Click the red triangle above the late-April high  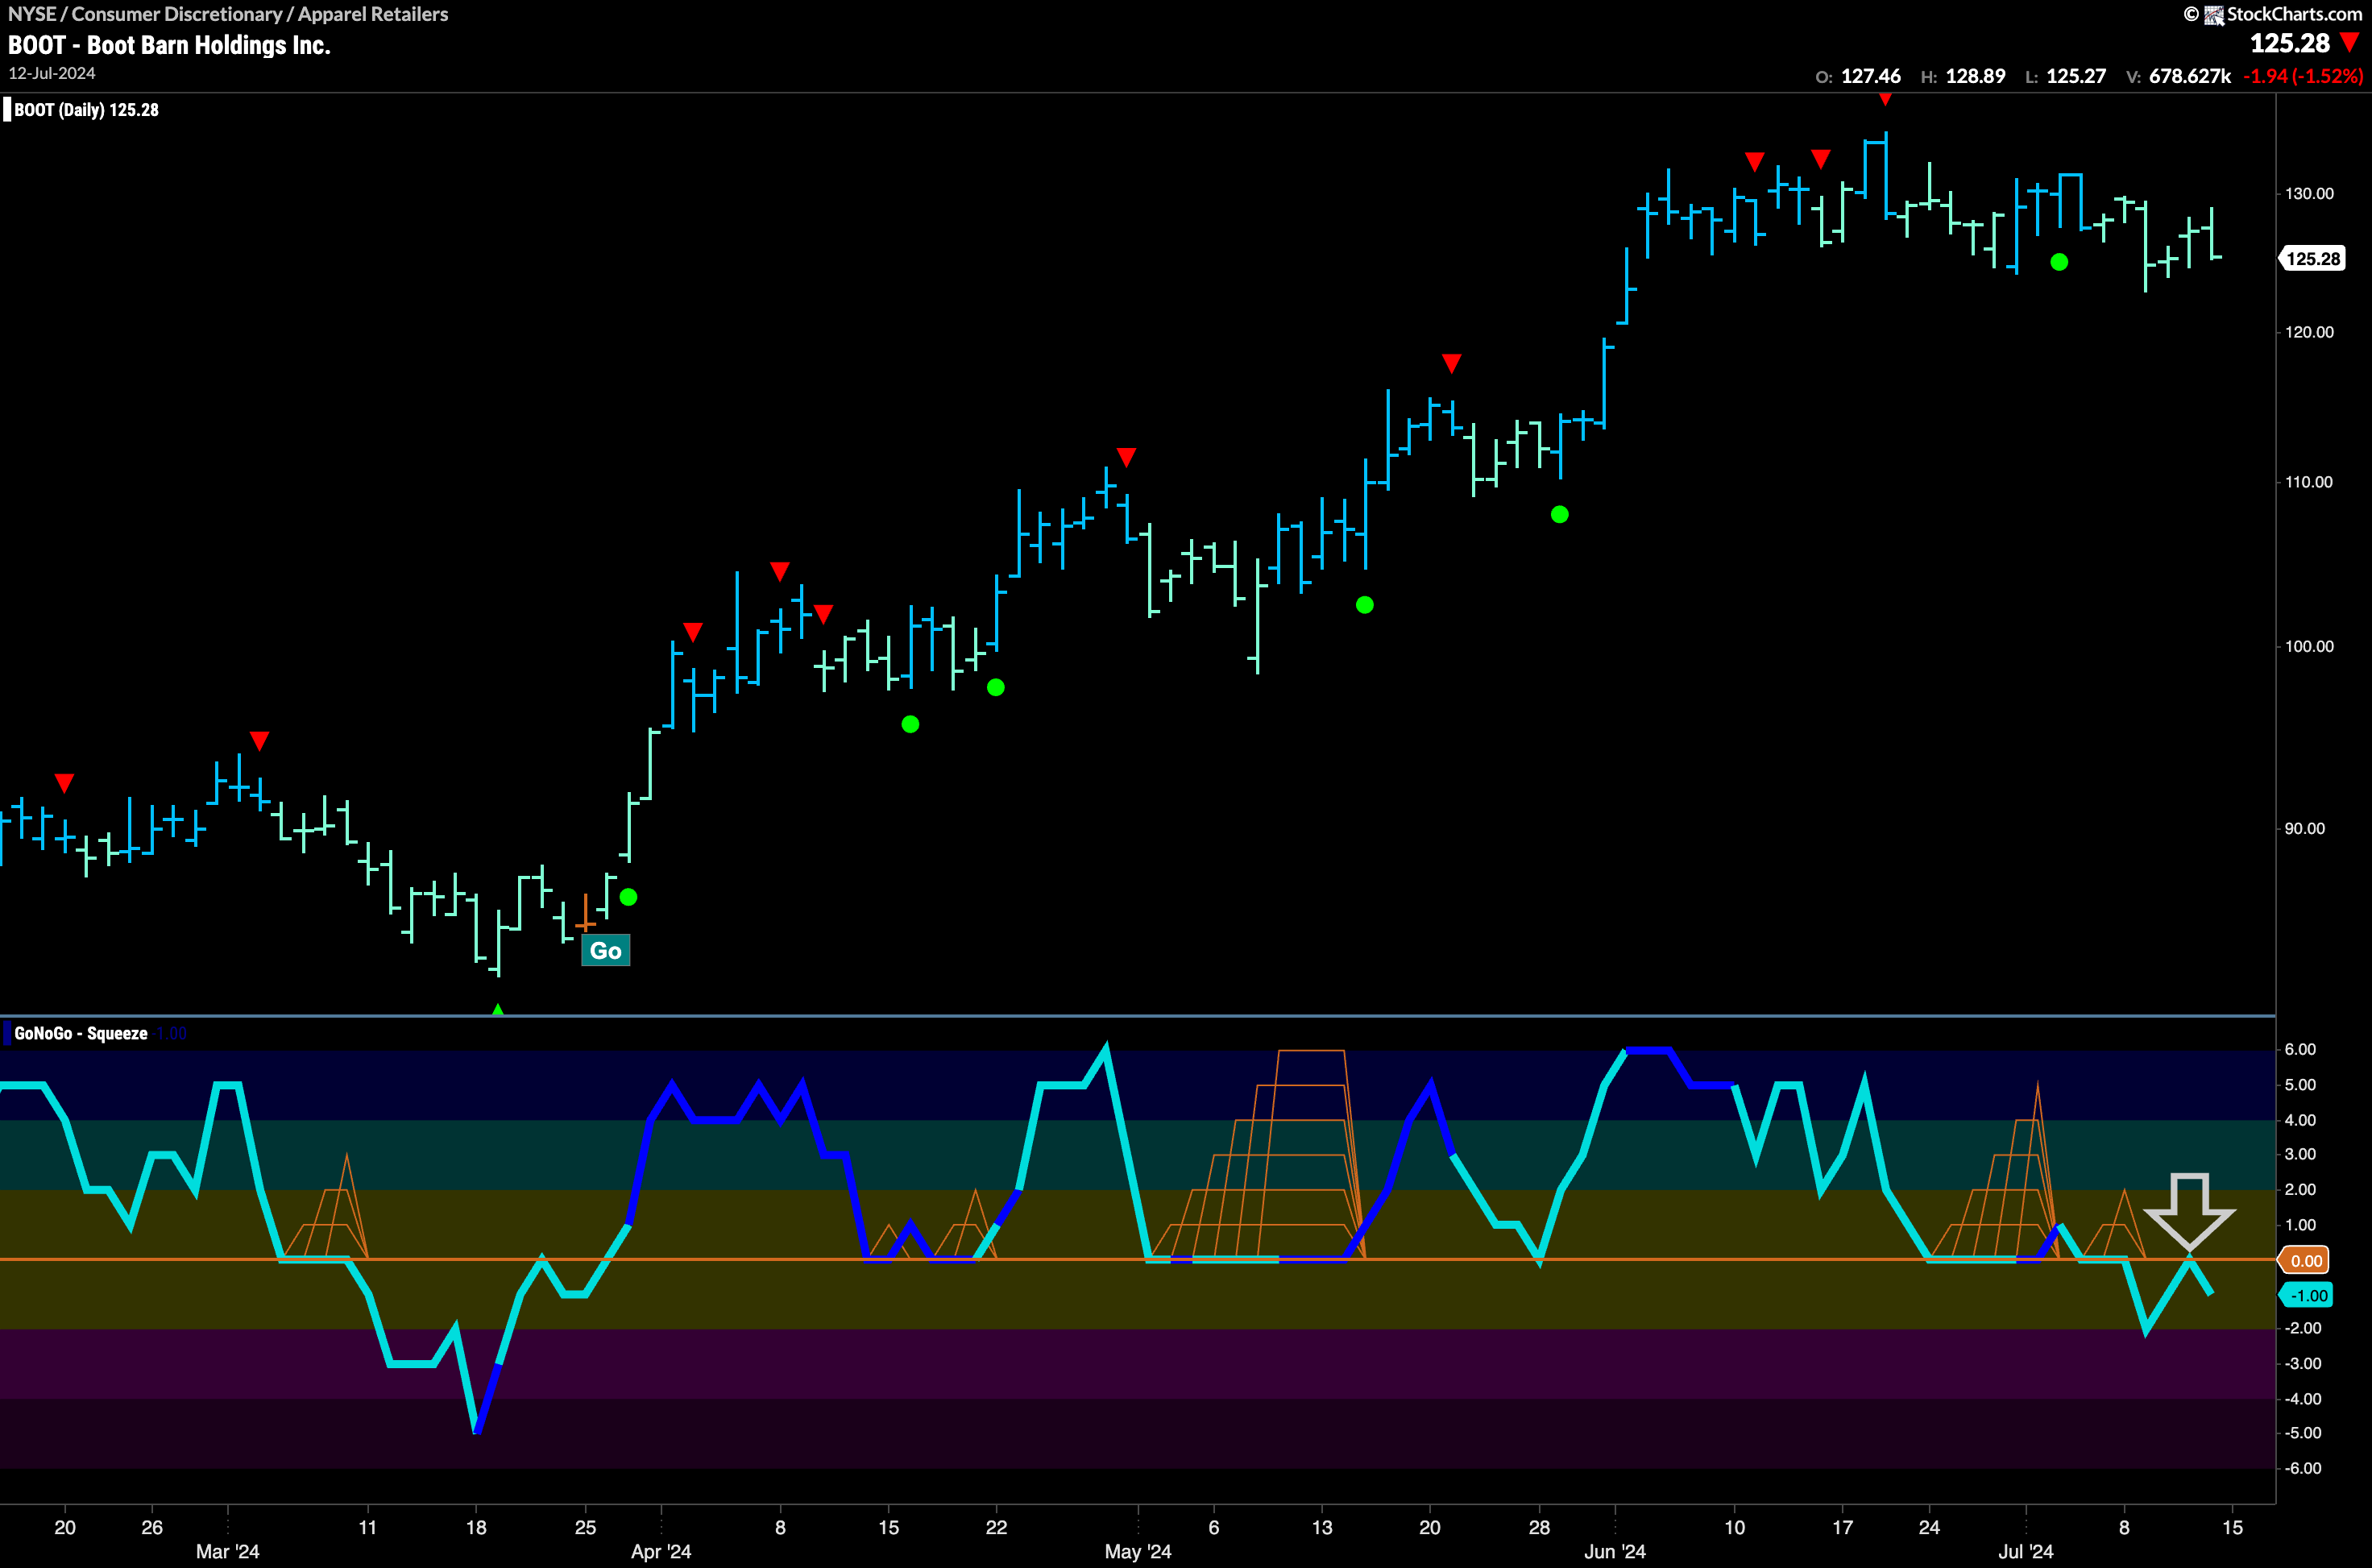1126,457
